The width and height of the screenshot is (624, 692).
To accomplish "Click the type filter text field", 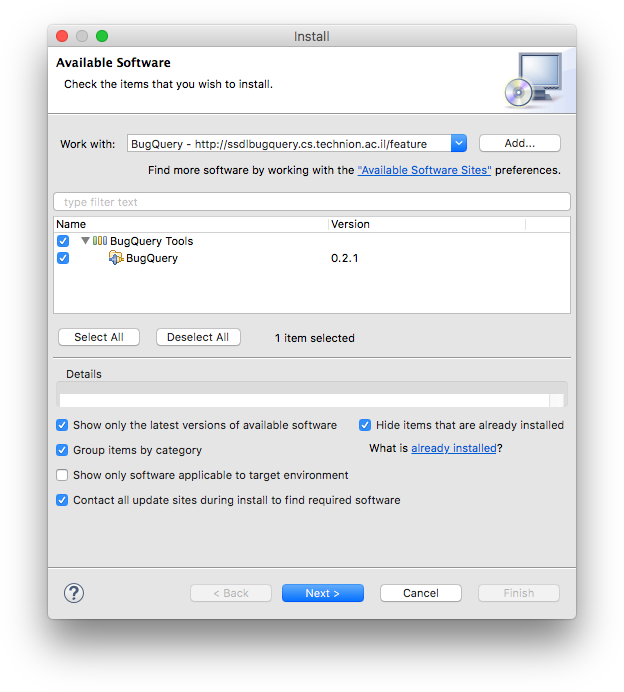I will pyautogui.click(x=312, y=202).
